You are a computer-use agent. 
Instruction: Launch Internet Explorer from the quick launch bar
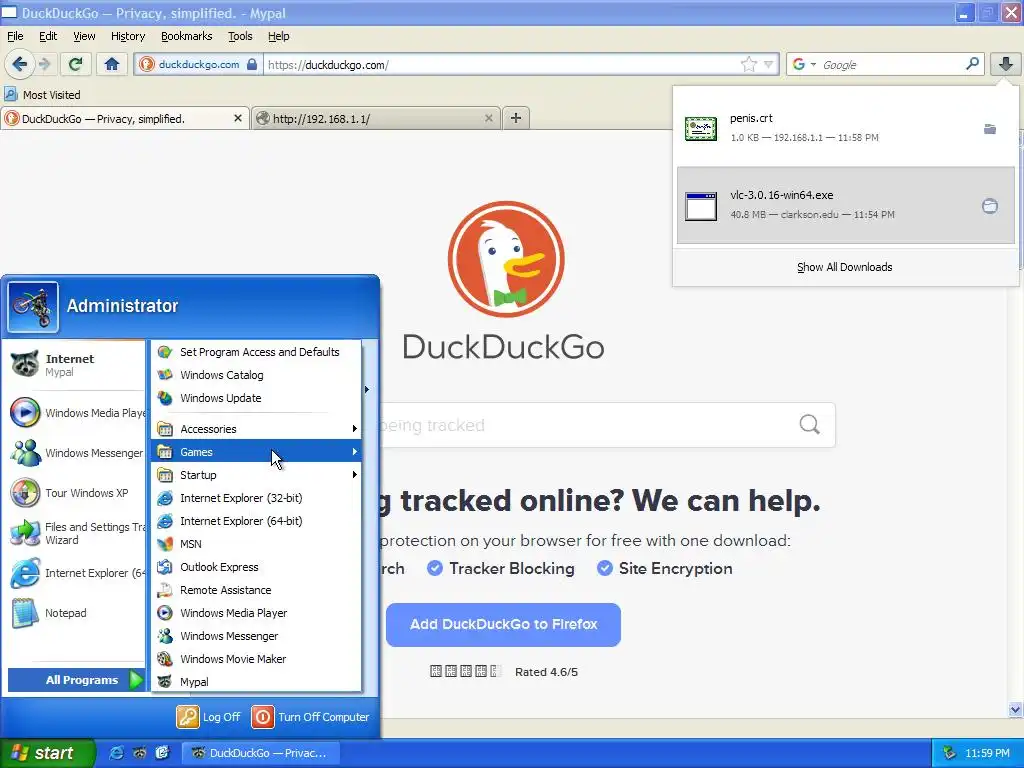116,753
